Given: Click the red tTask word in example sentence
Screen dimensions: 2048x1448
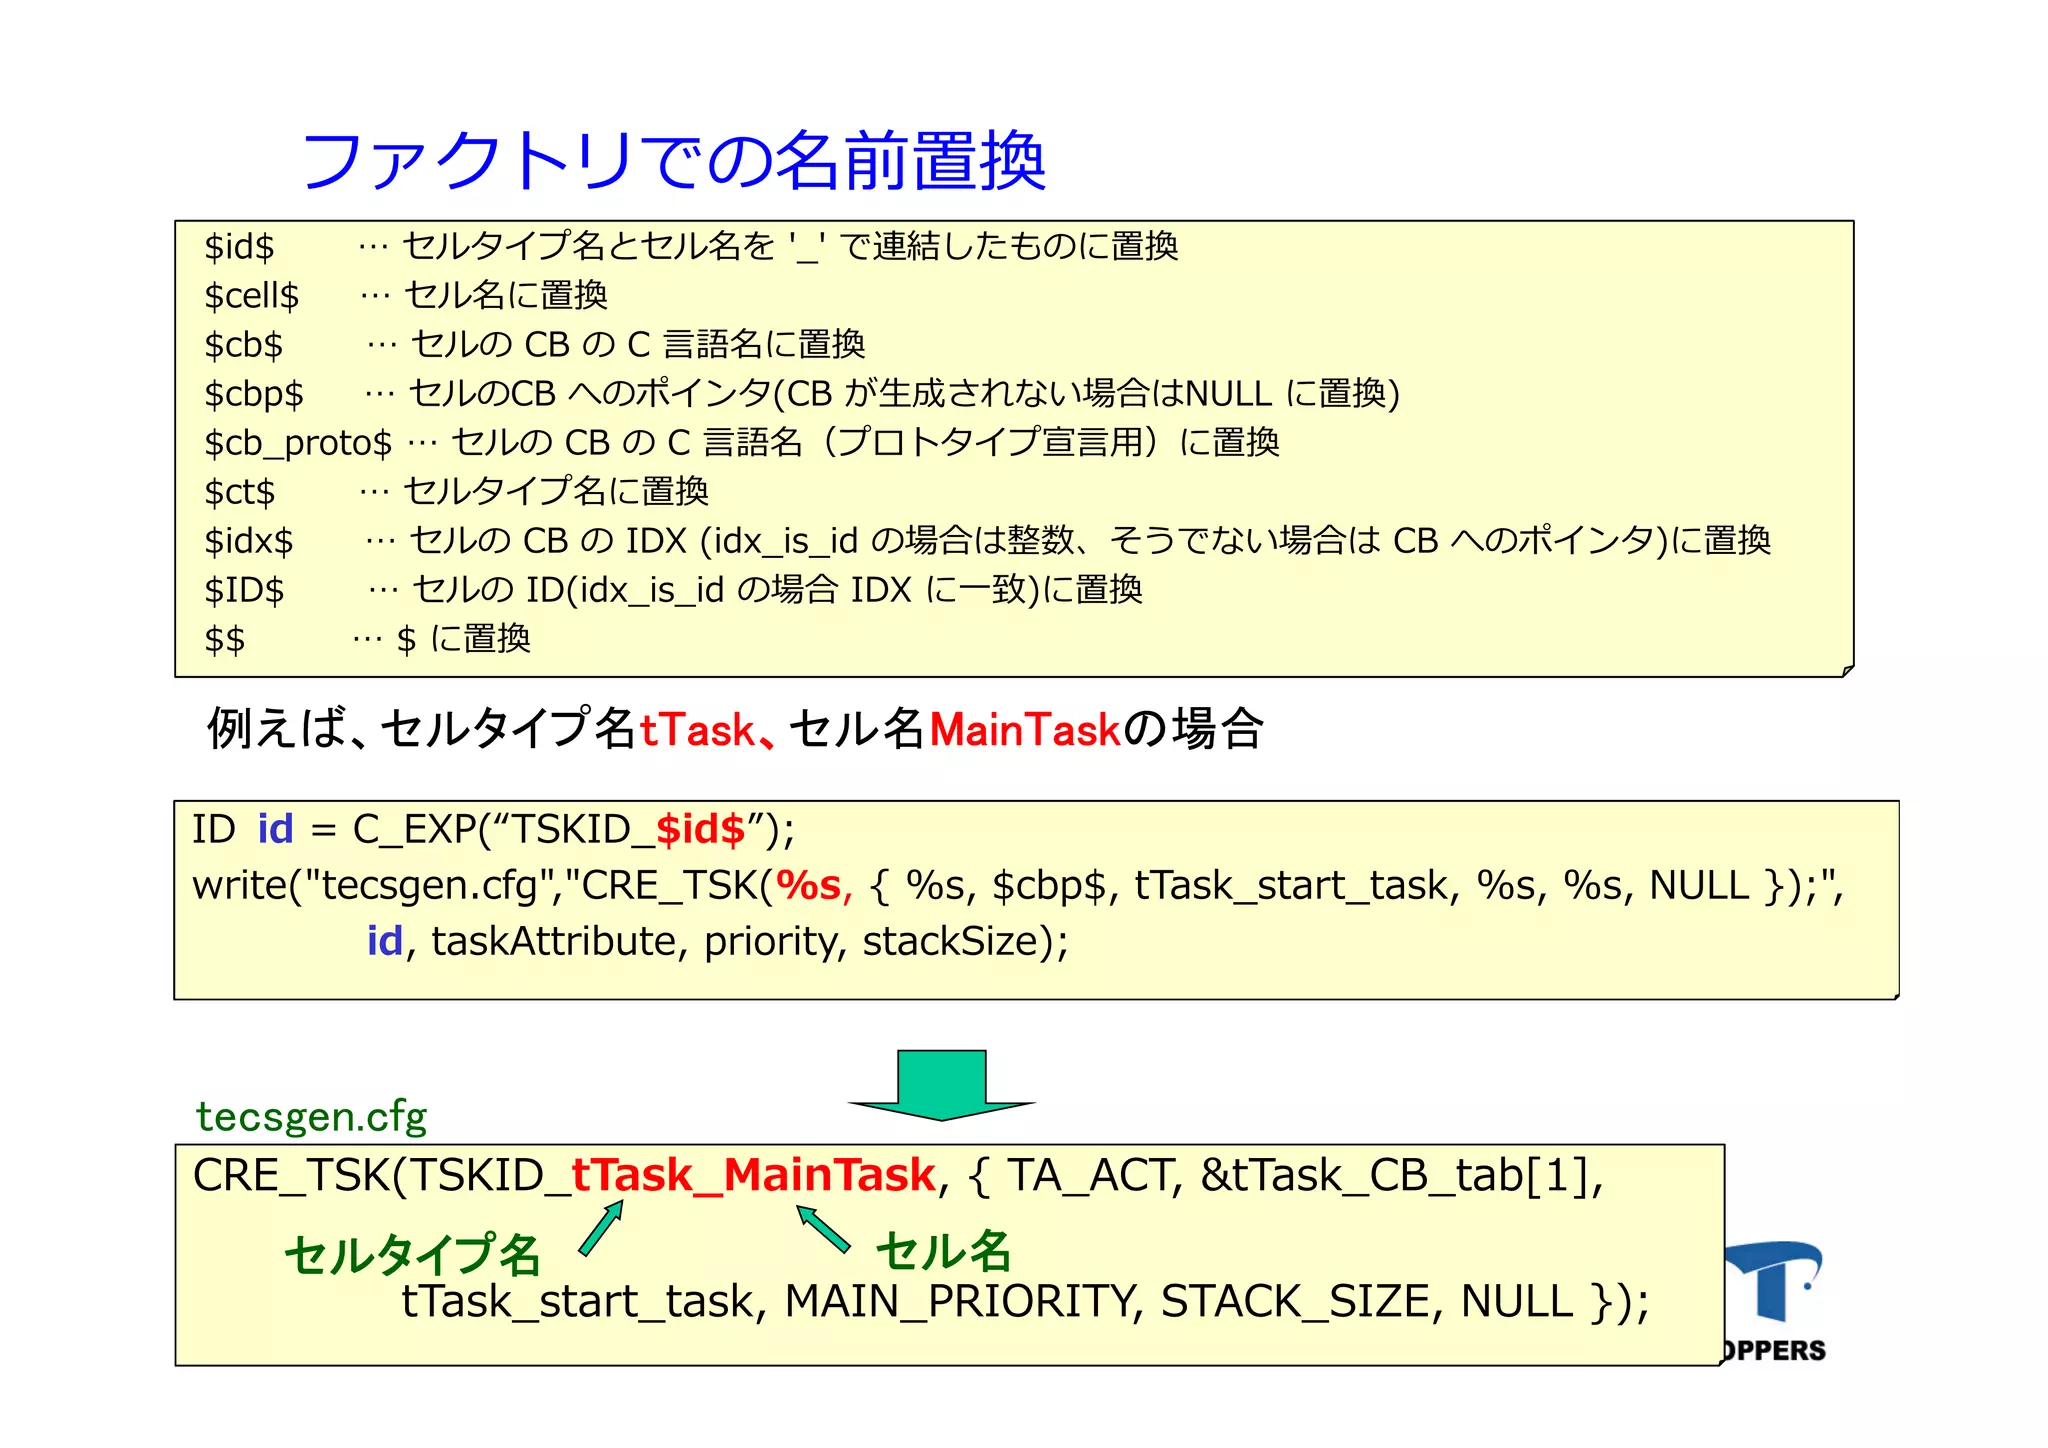Looking at the screenshot, I should click(x=697, y=729).
